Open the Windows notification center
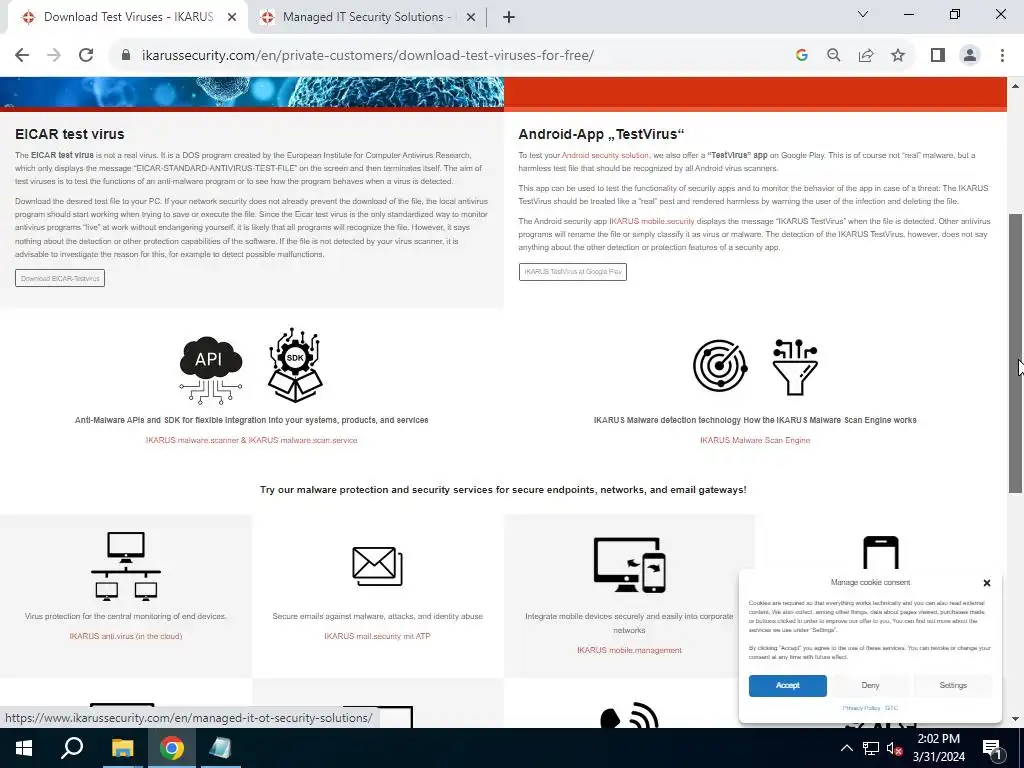This screenshot has width=1024, height=768. pyautogui.click(x=992, y=748)
